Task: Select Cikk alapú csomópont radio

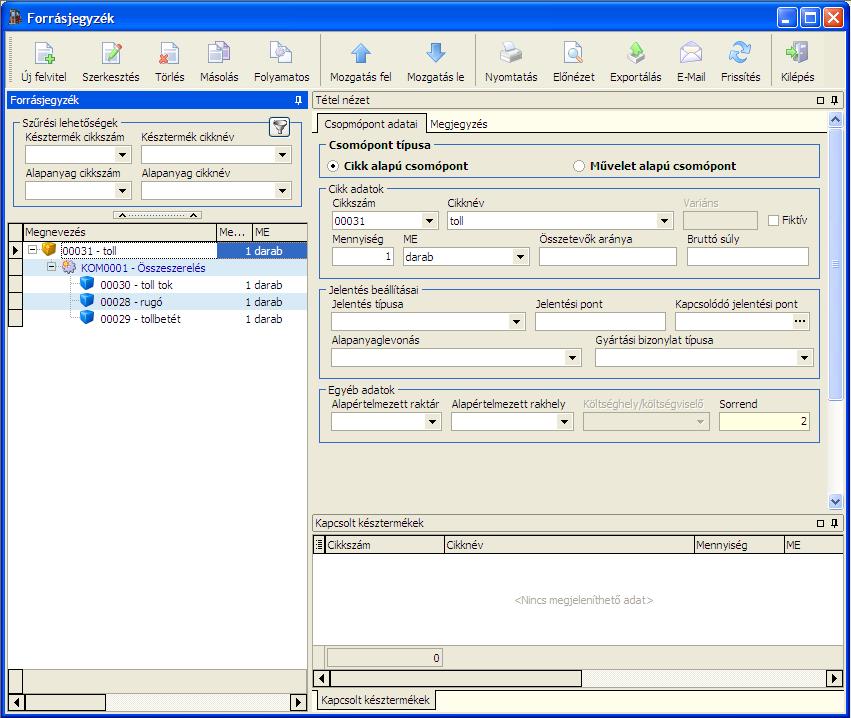Action: [x=333, y=166]
